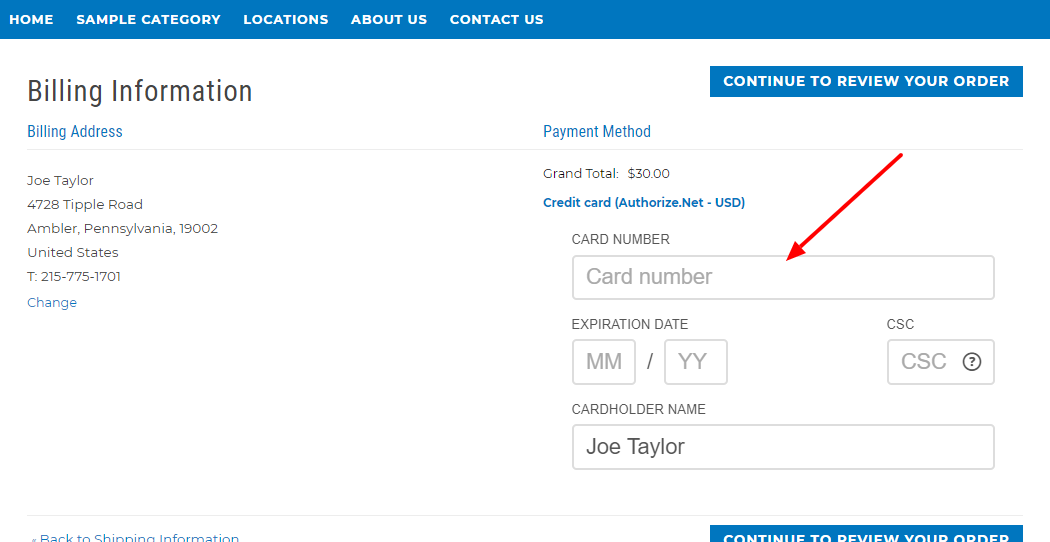Click the Joe Taylor name in billing address

(x=60, y=181)
